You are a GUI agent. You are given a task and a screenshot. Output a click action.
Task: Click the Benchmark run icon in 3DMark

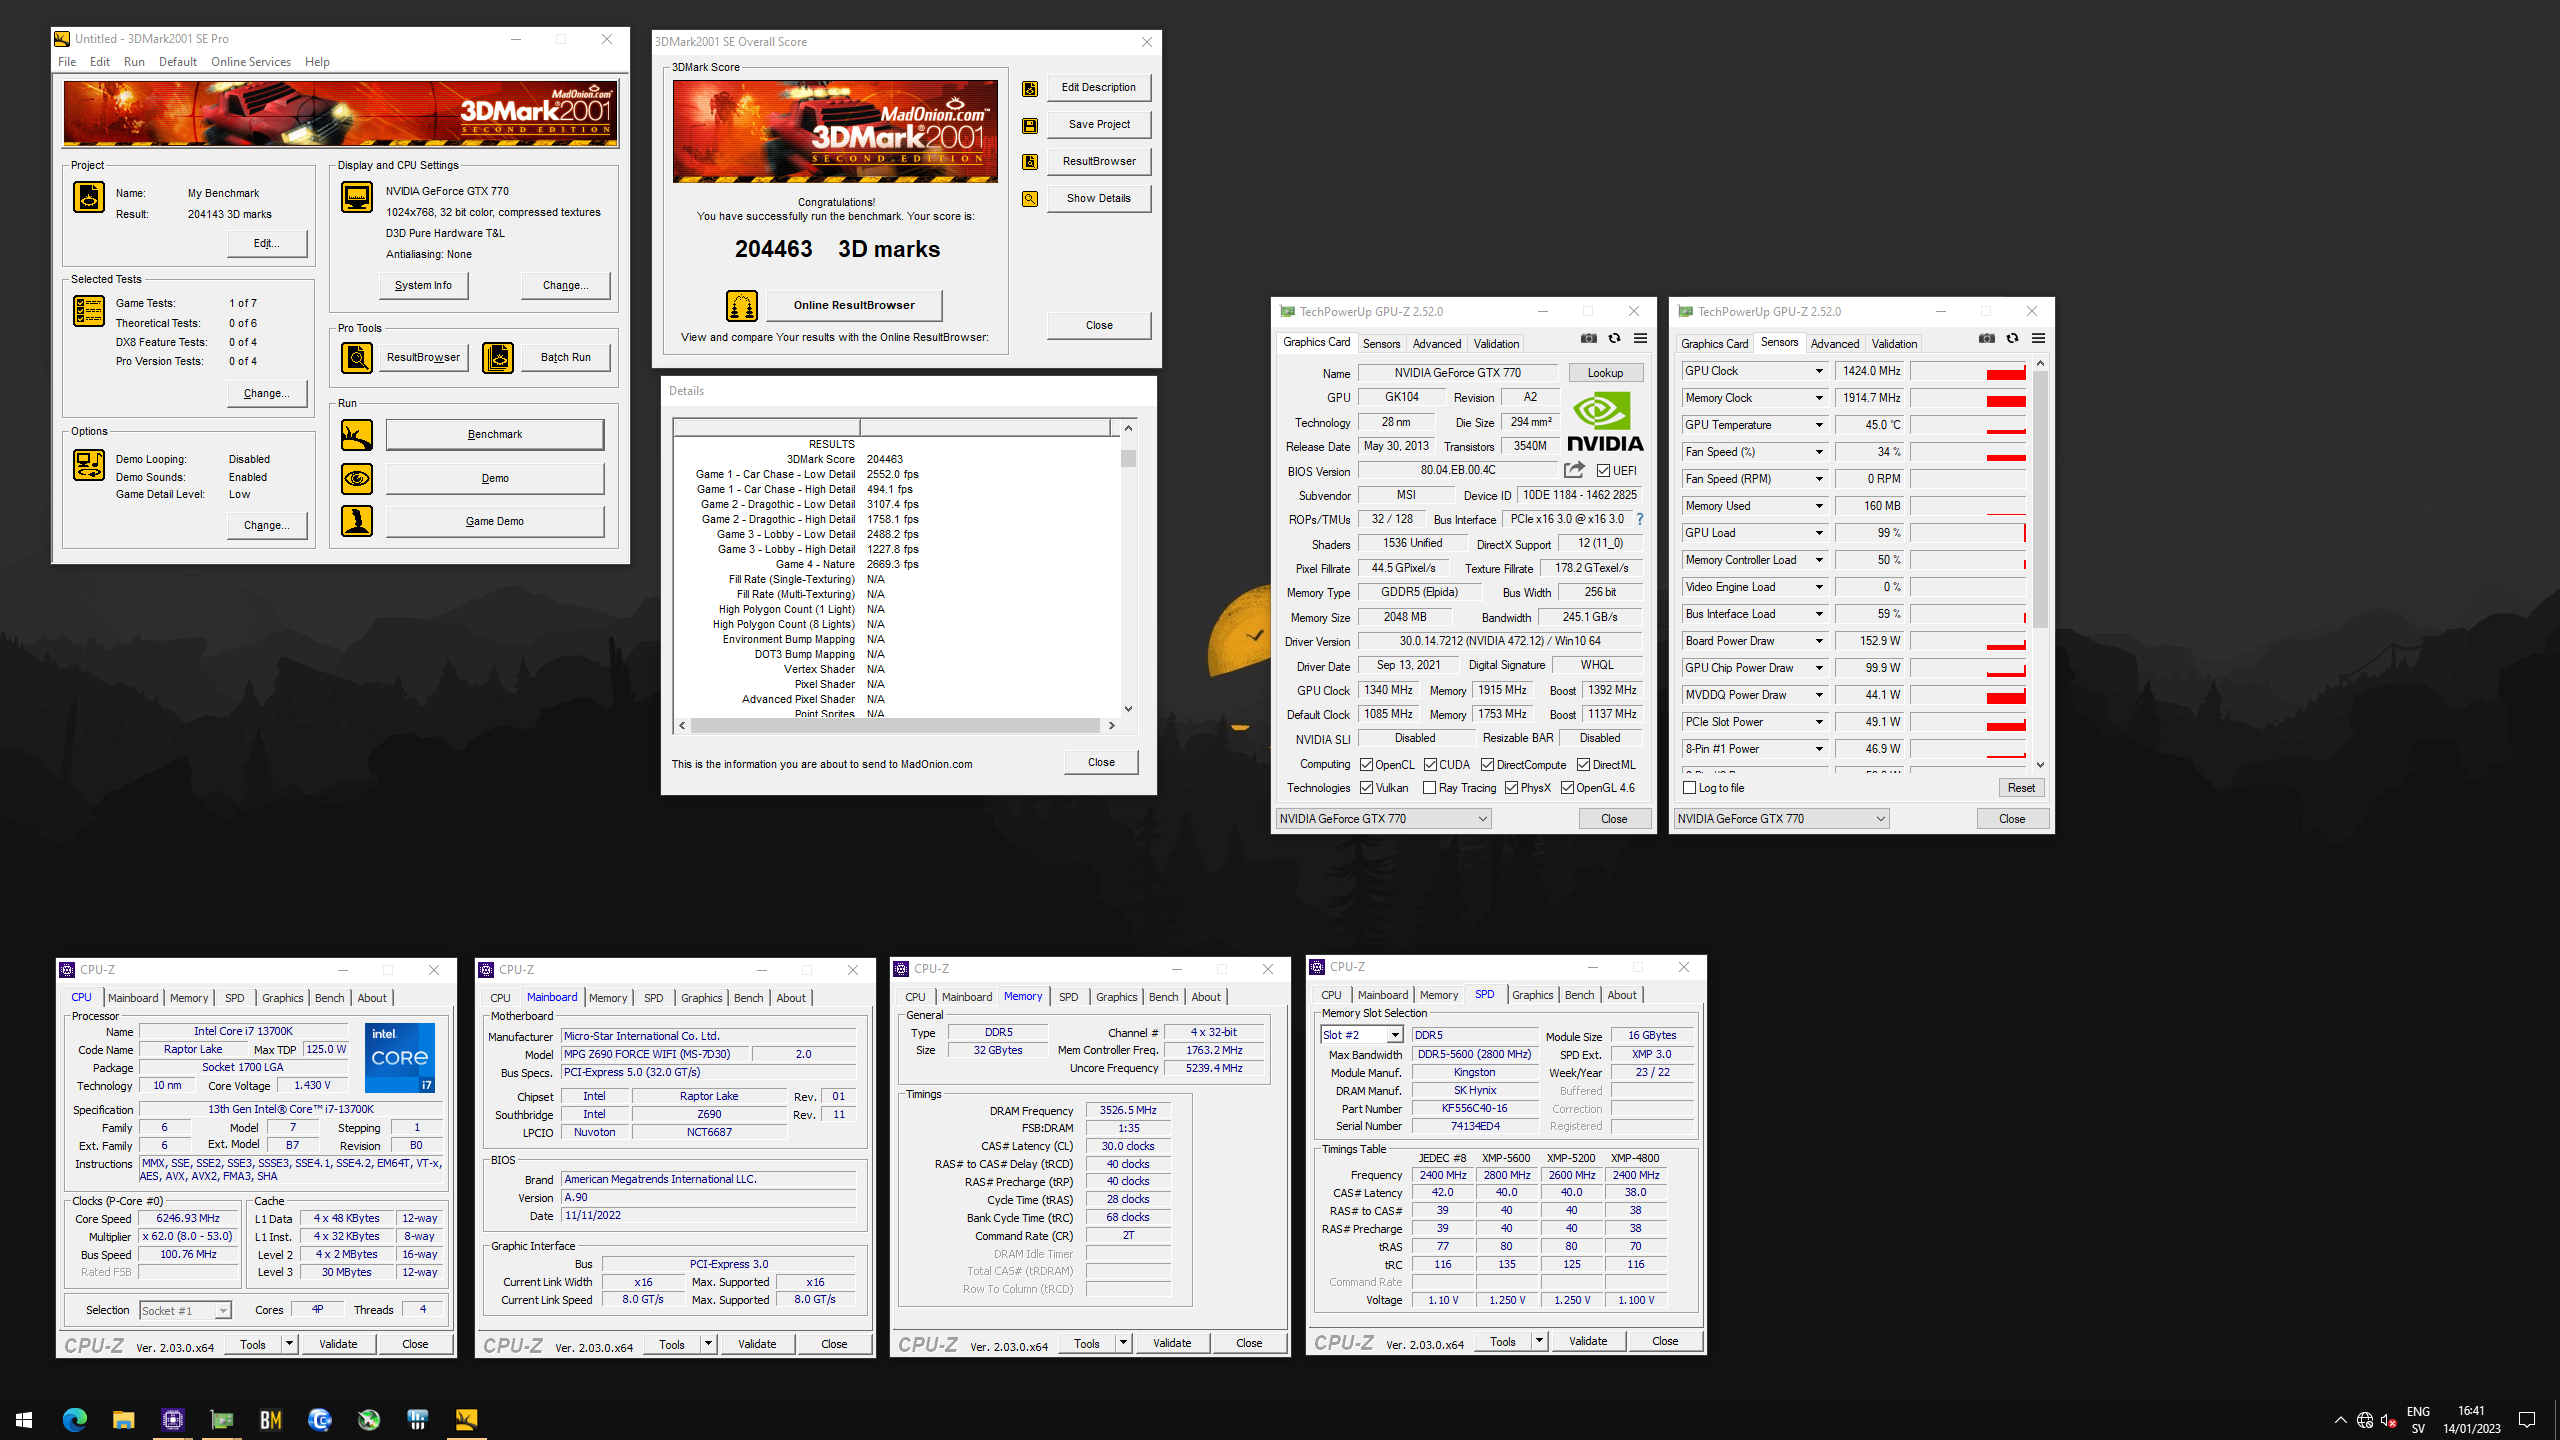[357, 435]
